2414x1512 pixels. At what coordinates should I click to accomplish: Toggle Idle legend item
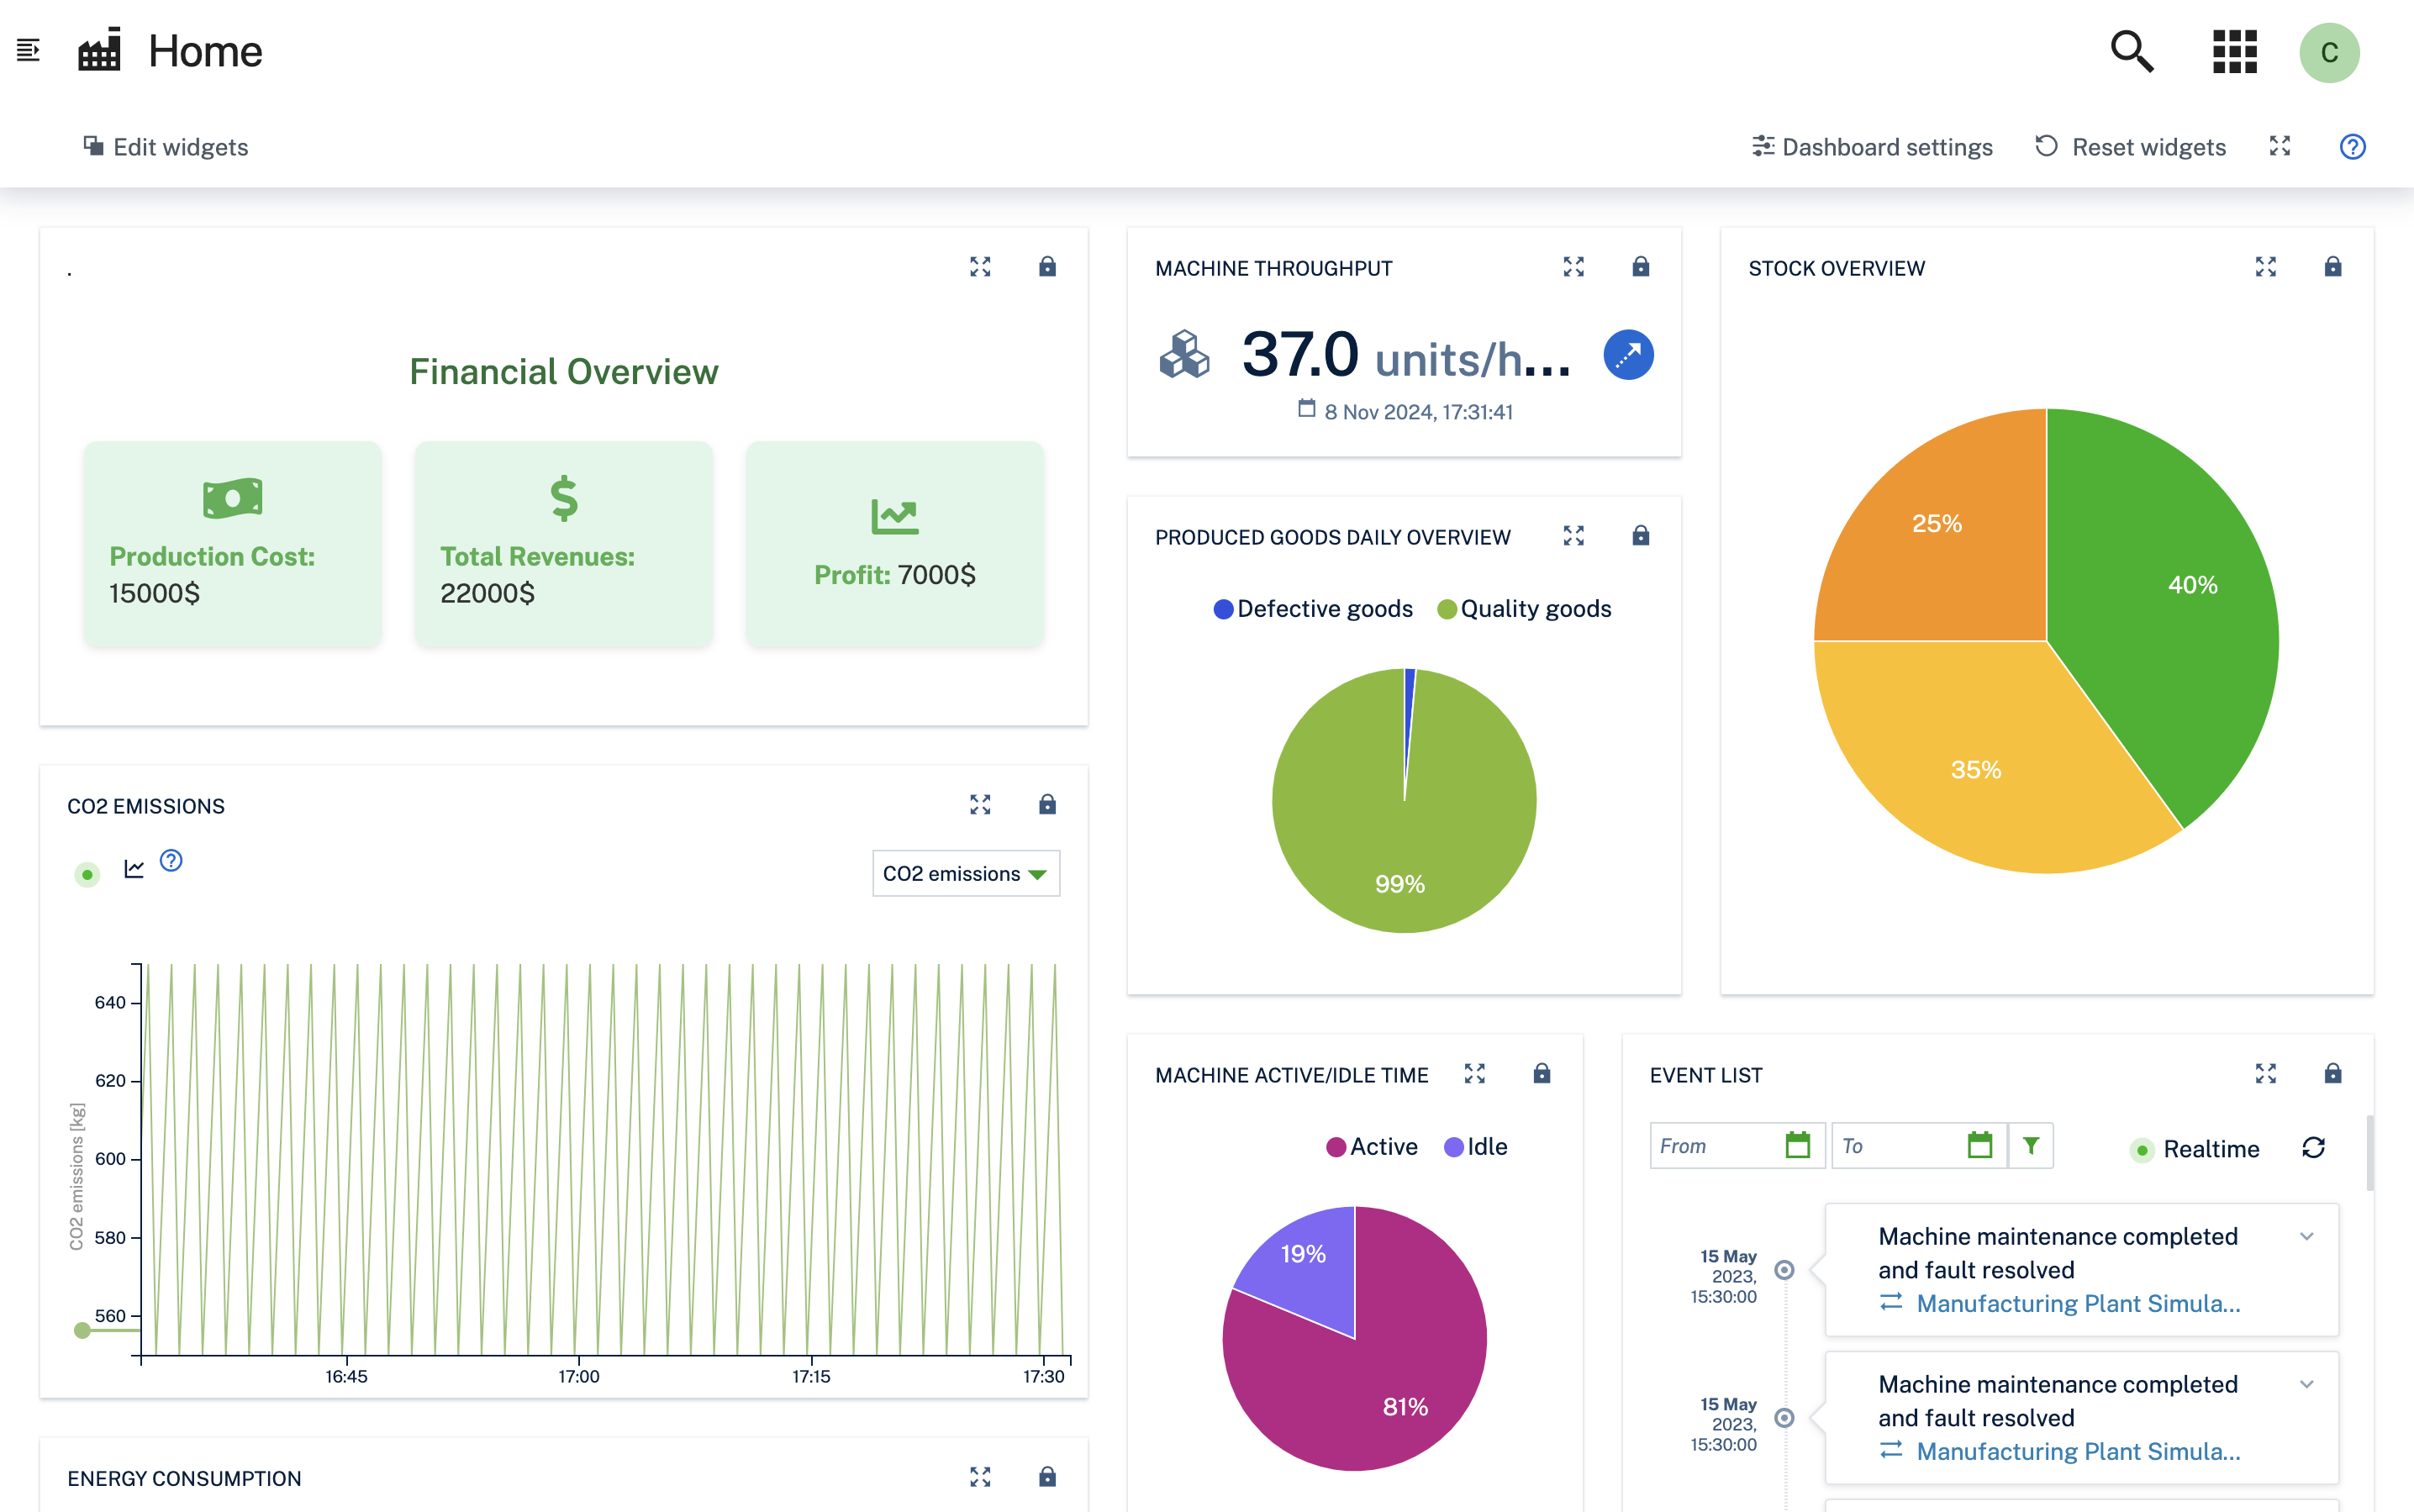pyautogui.click(x=1476, y=1147)
